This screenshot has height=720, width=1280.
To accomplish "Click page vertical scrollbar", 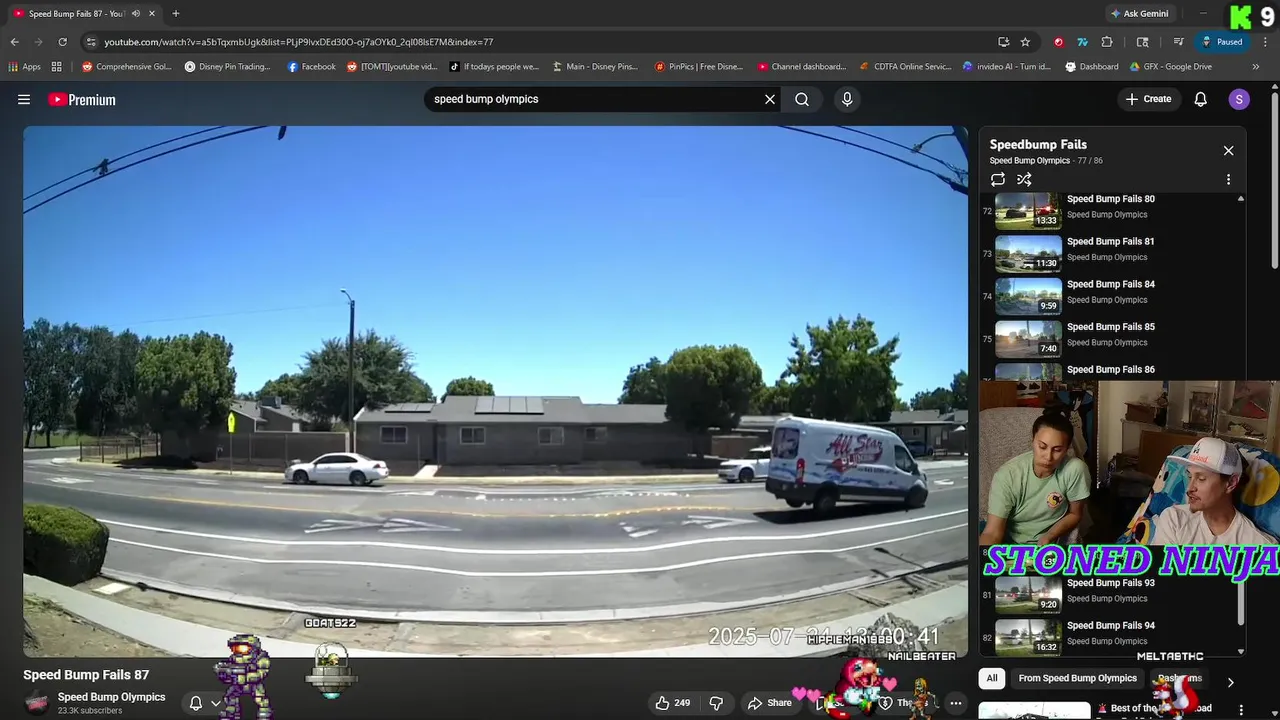I will [1274, 180].
